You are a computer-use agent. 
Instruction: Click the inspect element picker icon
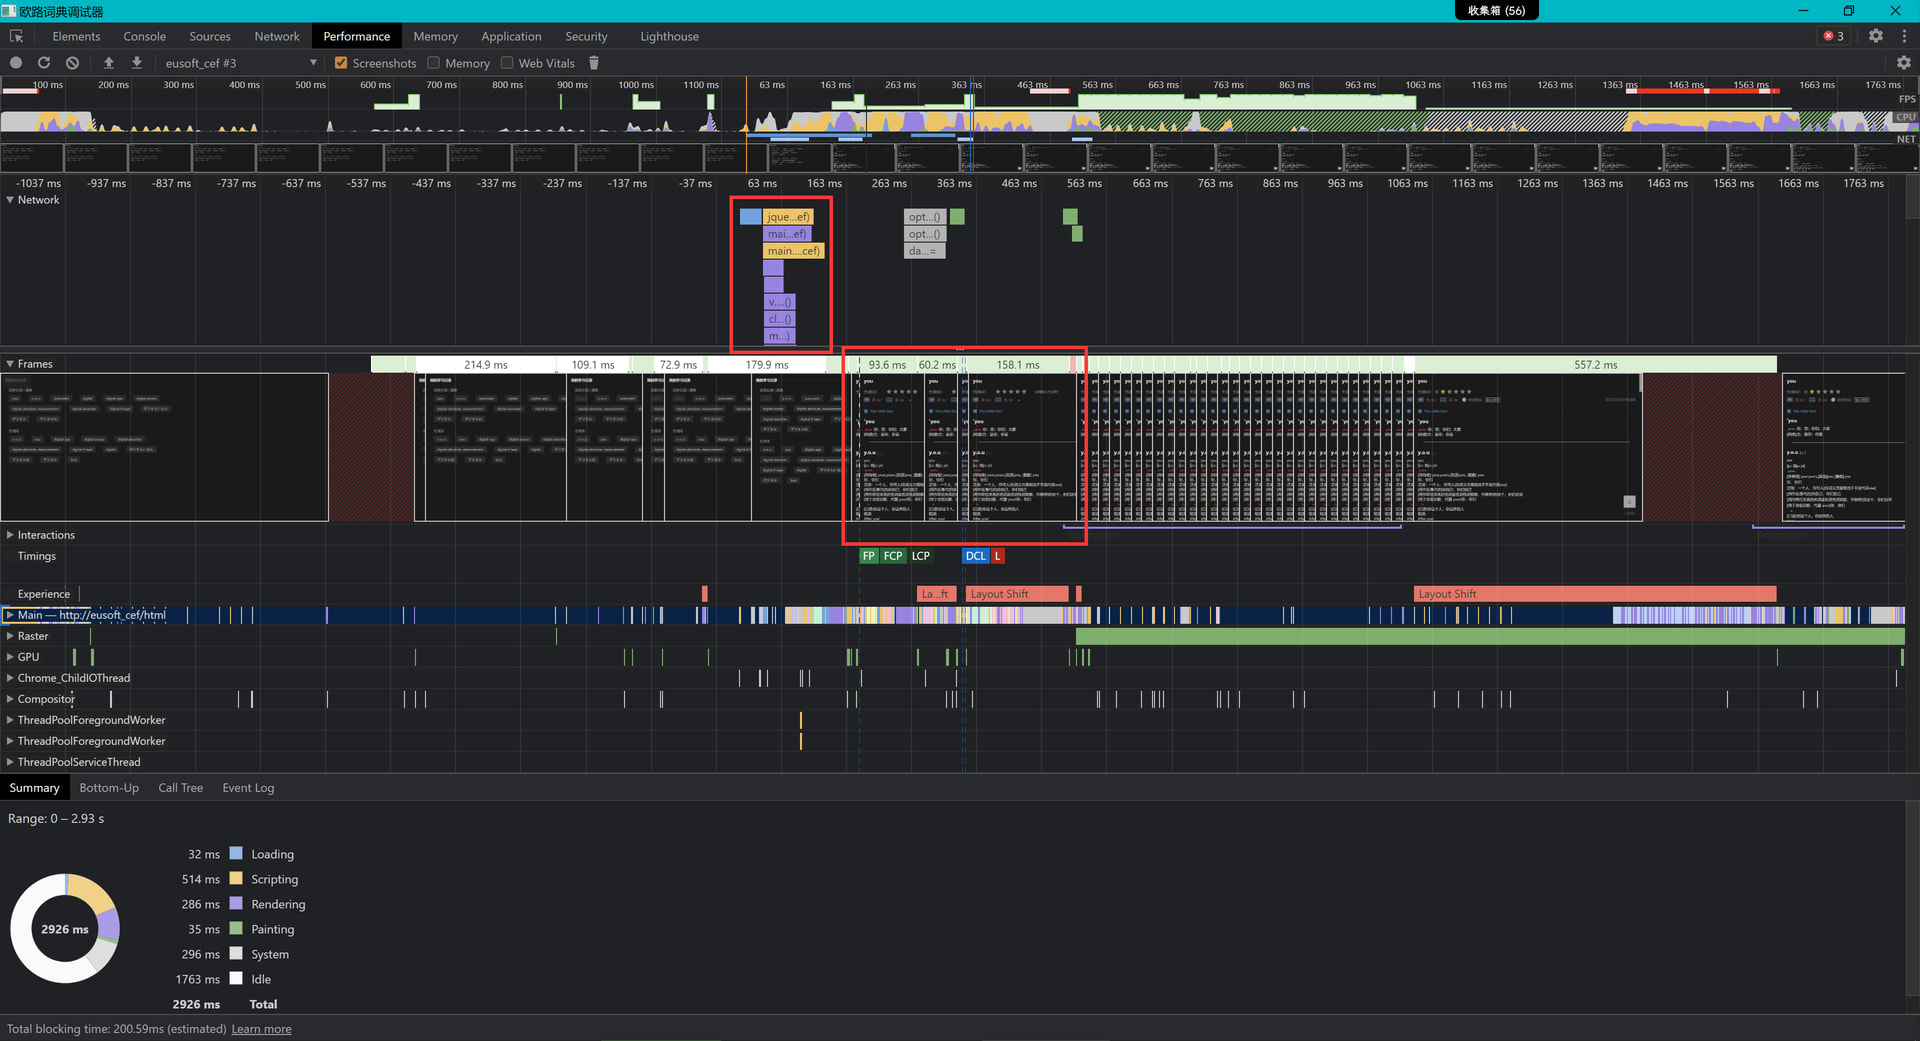[16, 36]
